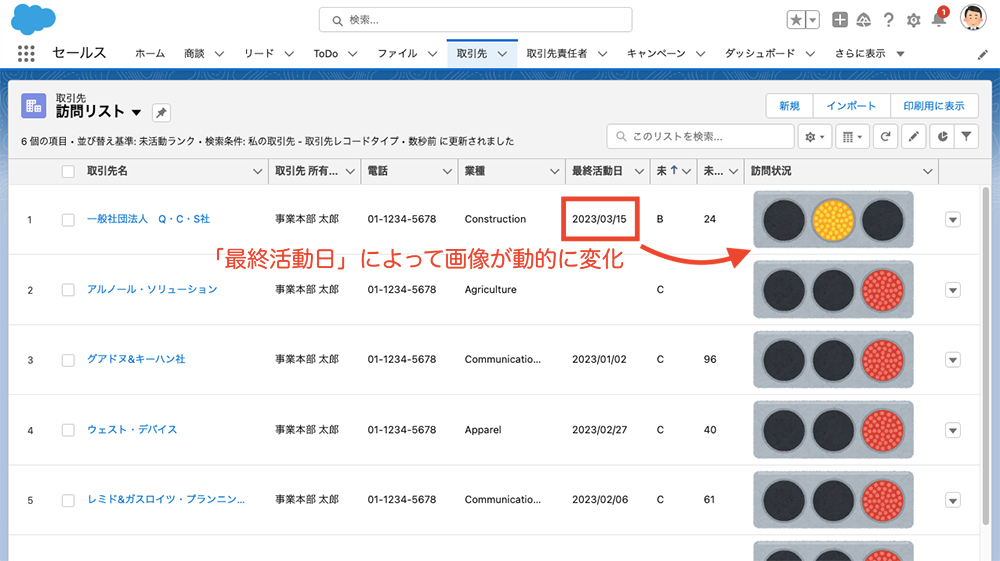Open account アルノール・ソリューション
Screen dimensions: 1000x561
pos(152,289)
